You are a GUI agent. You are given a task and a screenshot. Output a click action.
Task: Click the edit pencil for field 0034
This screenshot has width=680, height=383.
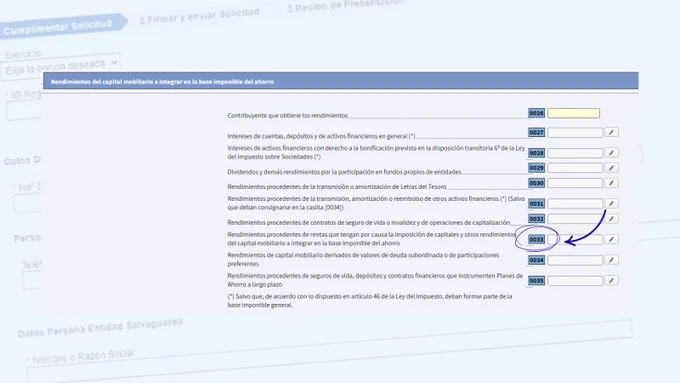(611, 260)
